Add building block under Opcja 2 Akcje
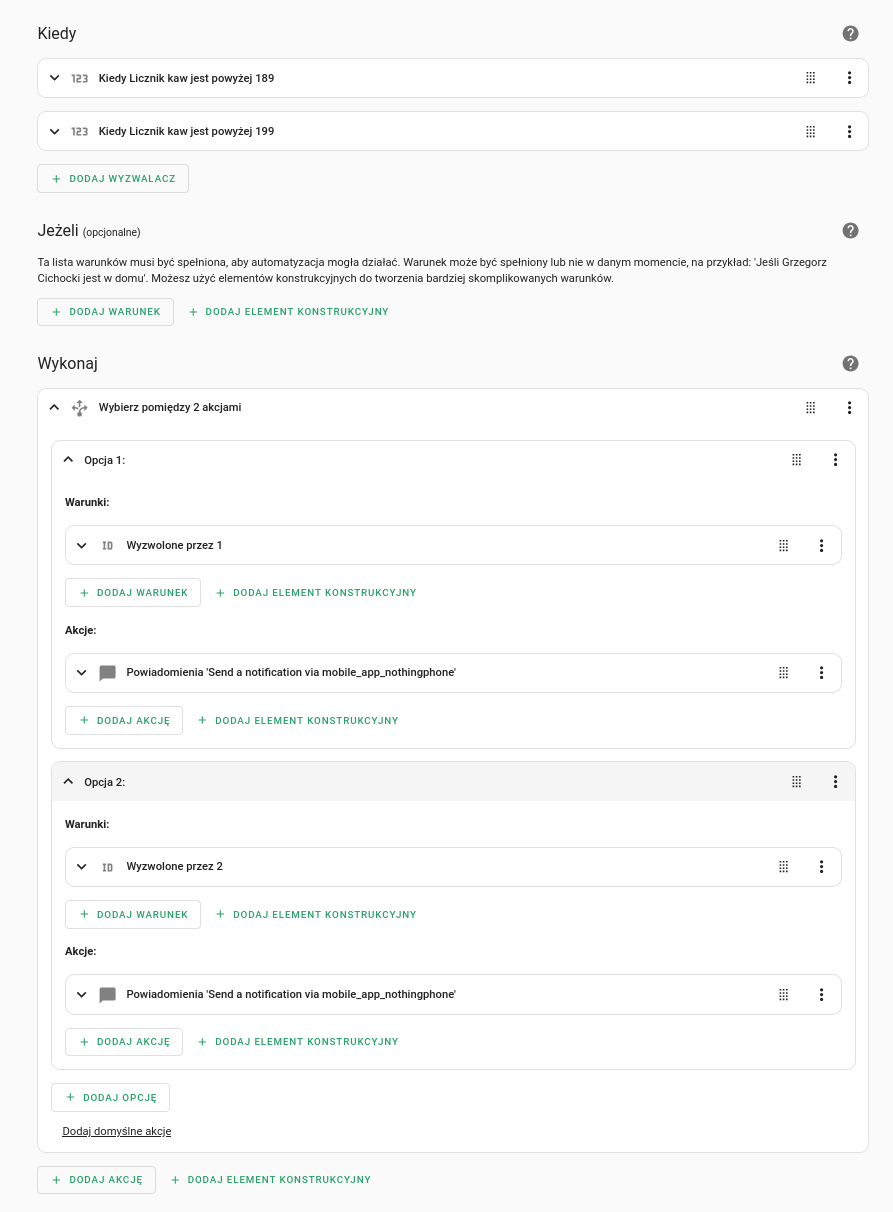This screenshot has width=893, height=1212. click(298, 1042)
